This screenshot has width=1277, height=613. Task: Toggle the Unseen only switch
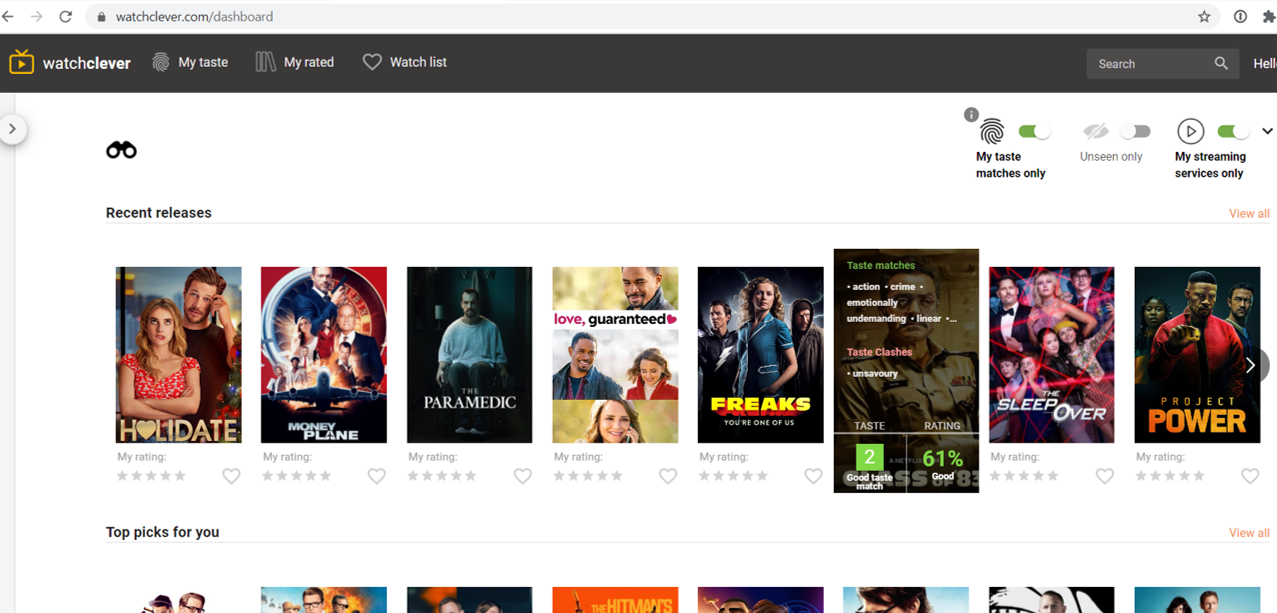(1135, 131)
